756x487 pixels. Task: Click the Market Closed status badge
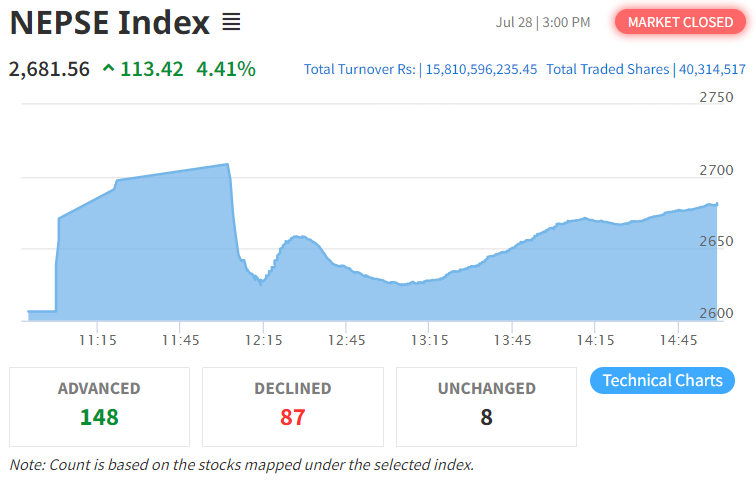coord(680,22)
